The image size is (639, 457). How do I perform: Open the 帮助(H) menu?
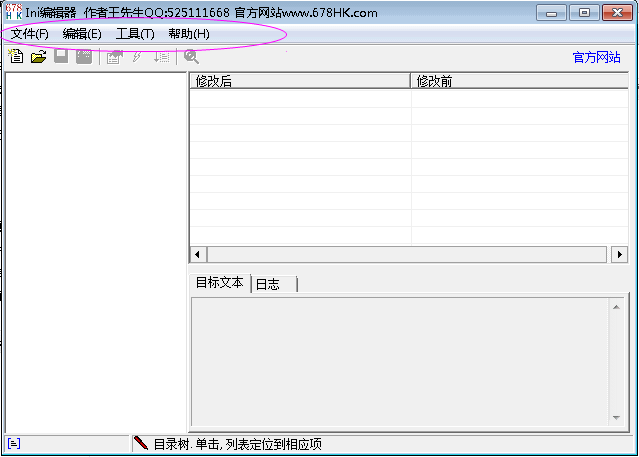(x=189, y=34)
